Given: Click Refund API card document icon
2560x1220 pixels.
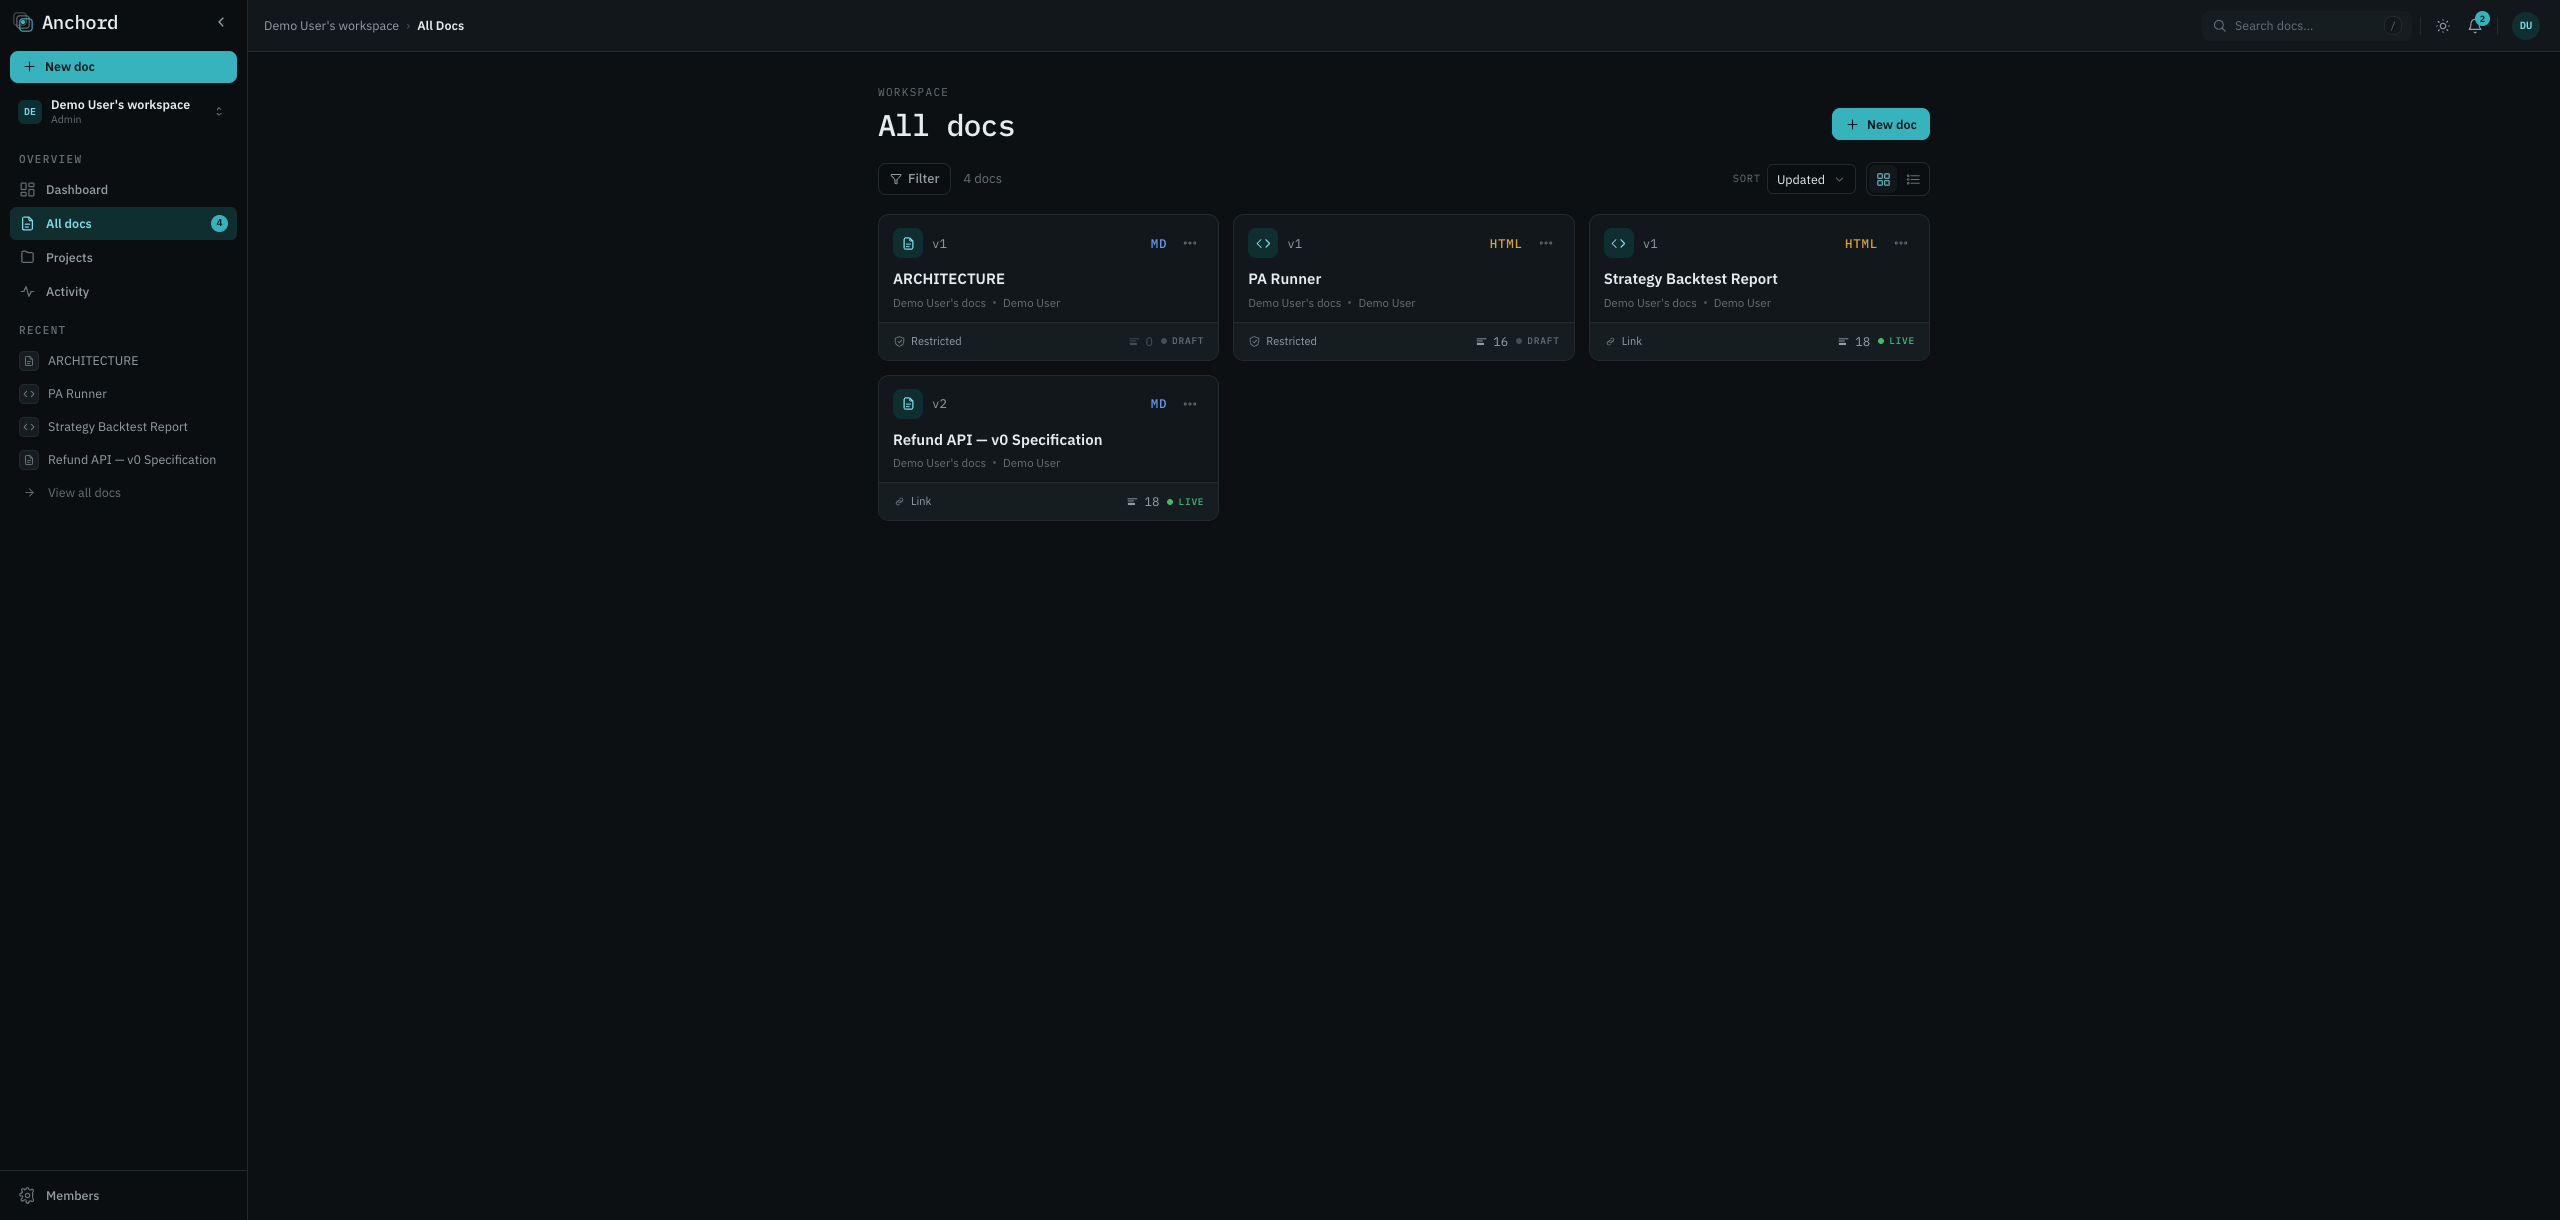Looking at the screenshot, I should point(908,404).
